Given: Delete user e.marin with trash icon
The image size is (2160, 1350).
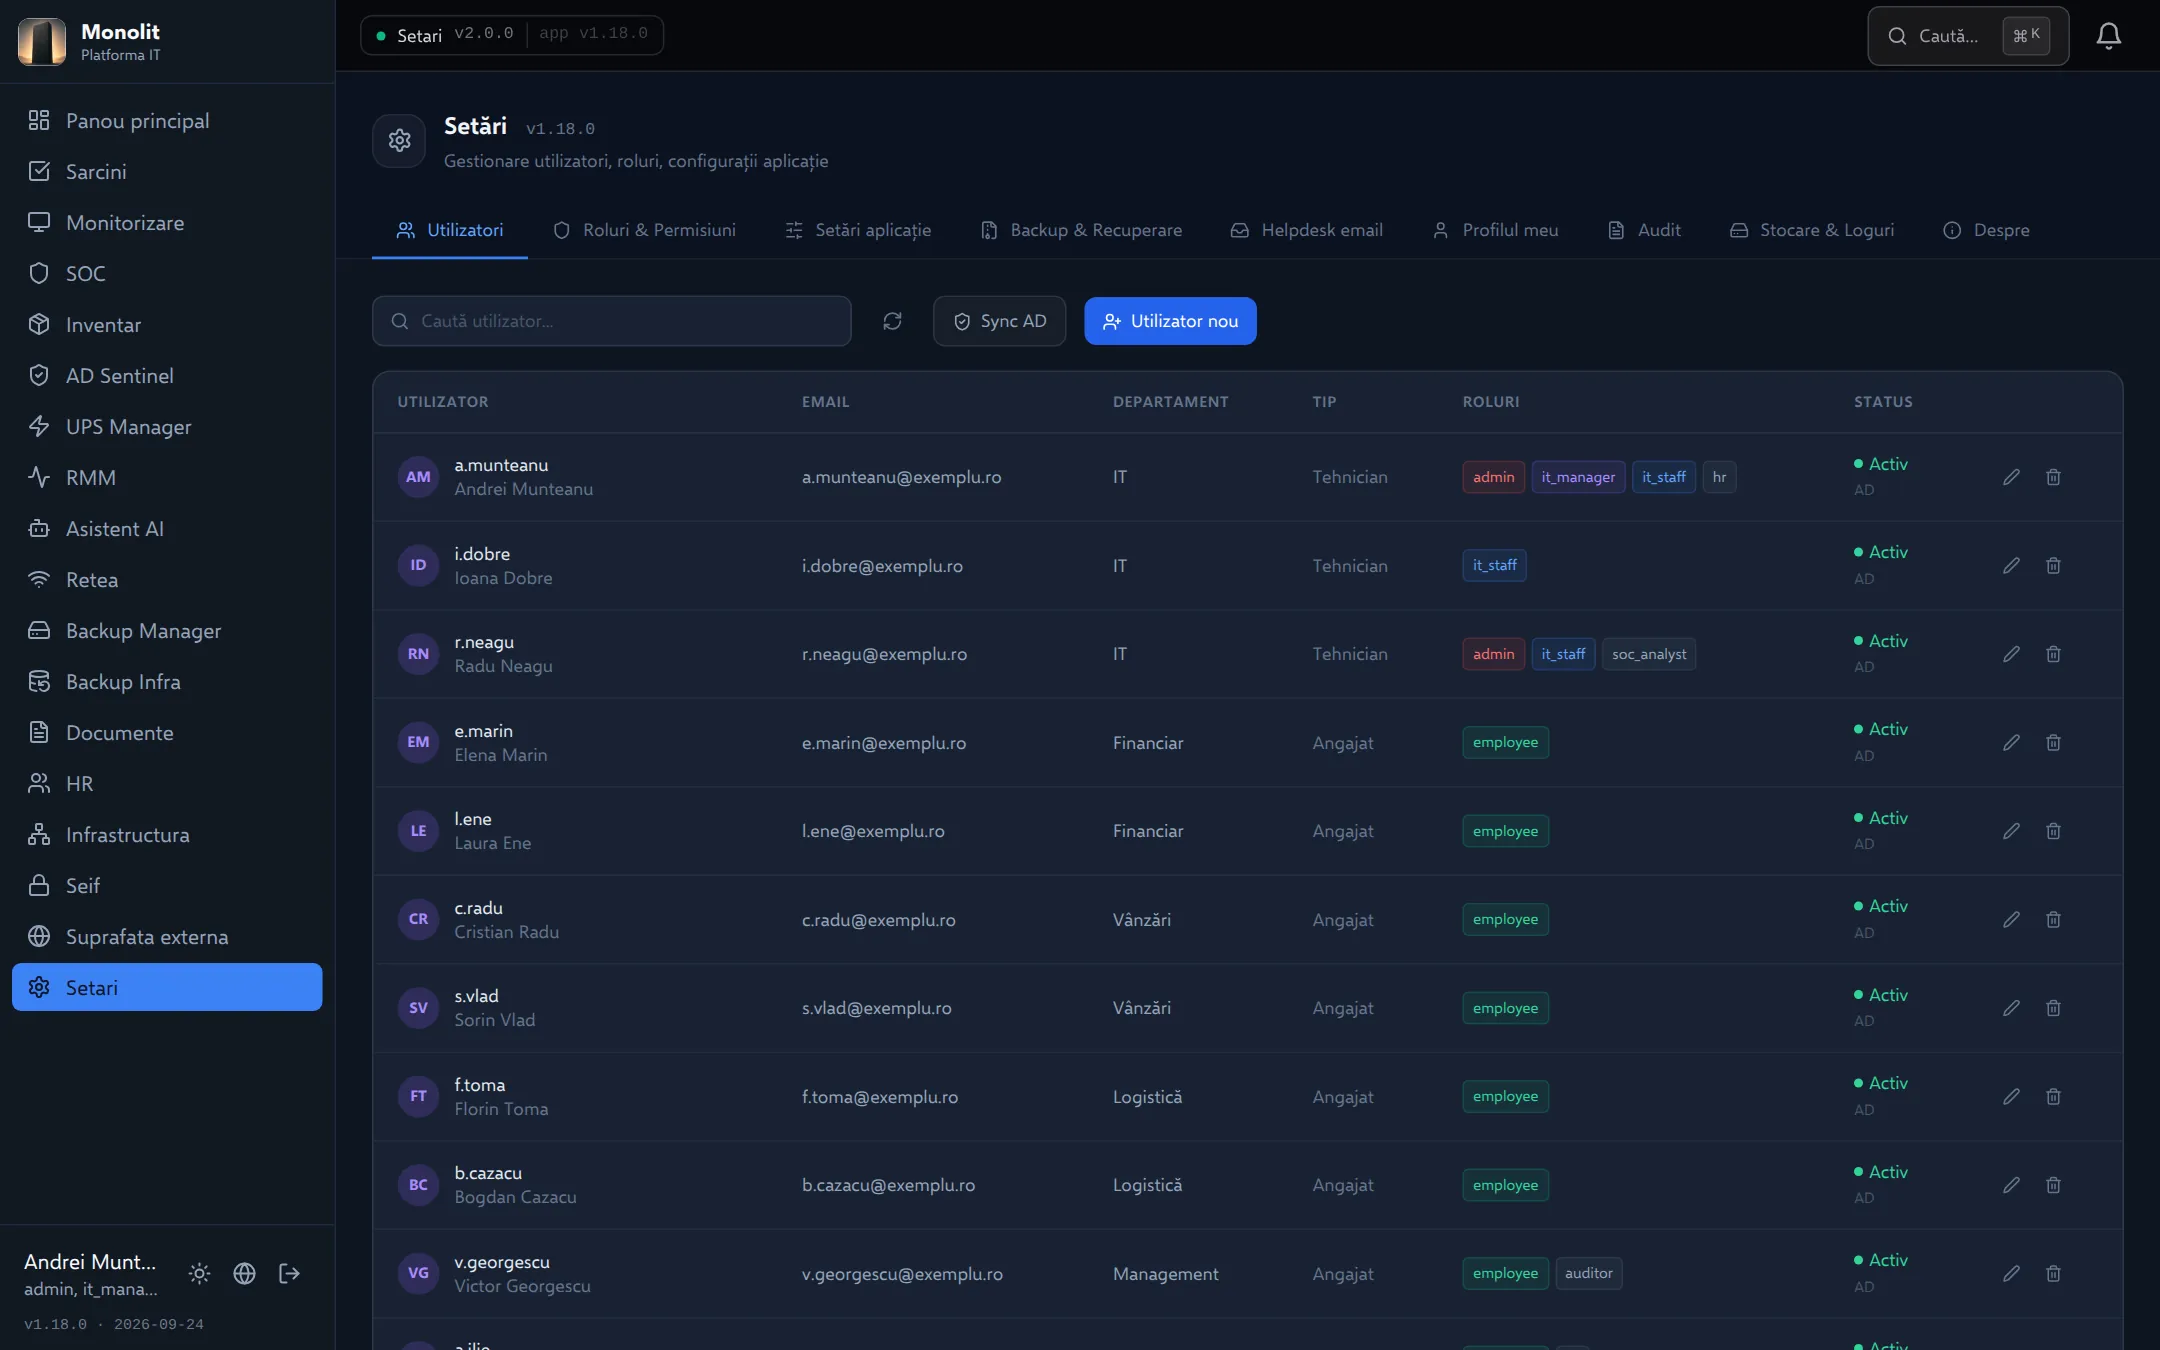Looking at the screenshot, I should click(x=2053, y=742).
